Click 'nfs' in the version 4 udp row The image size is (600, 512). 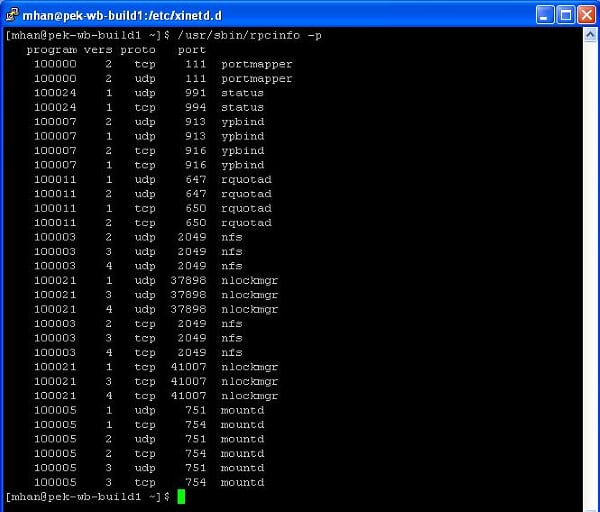click(232, 266)
